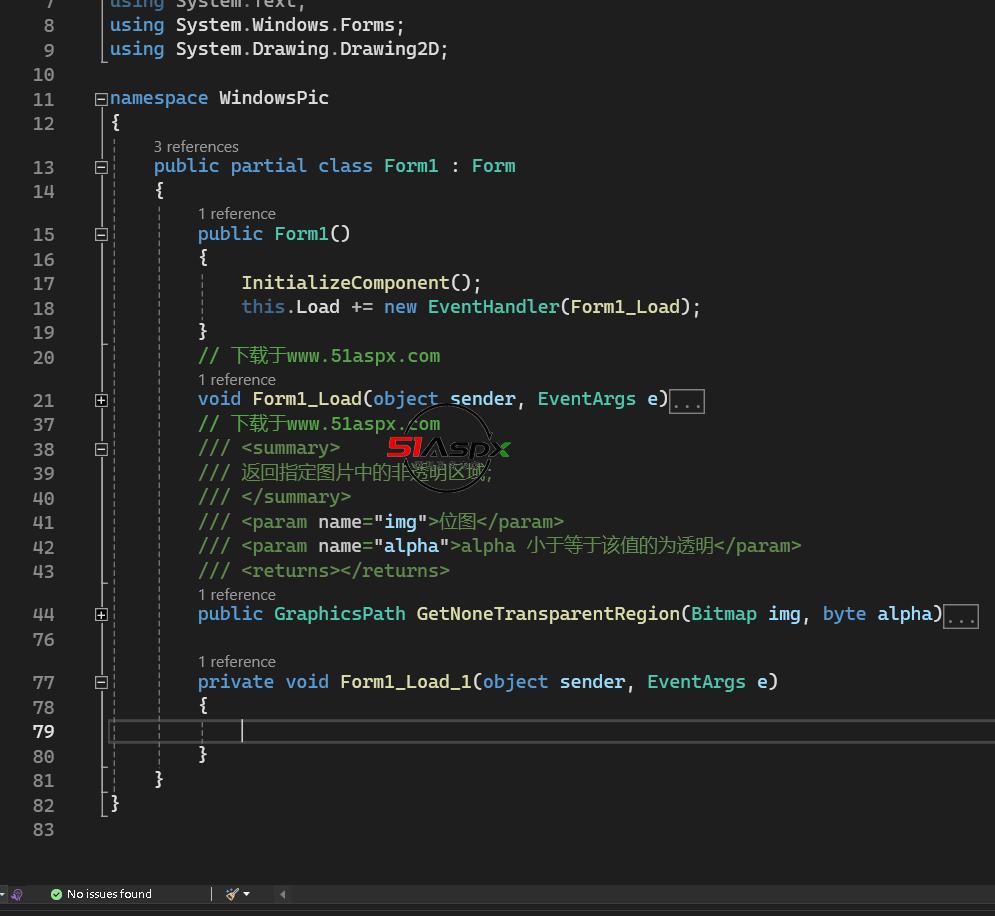This screenshot has height=916, width=995.
Task: Click the code cleanup broom icon
Action: click(232, 894)
